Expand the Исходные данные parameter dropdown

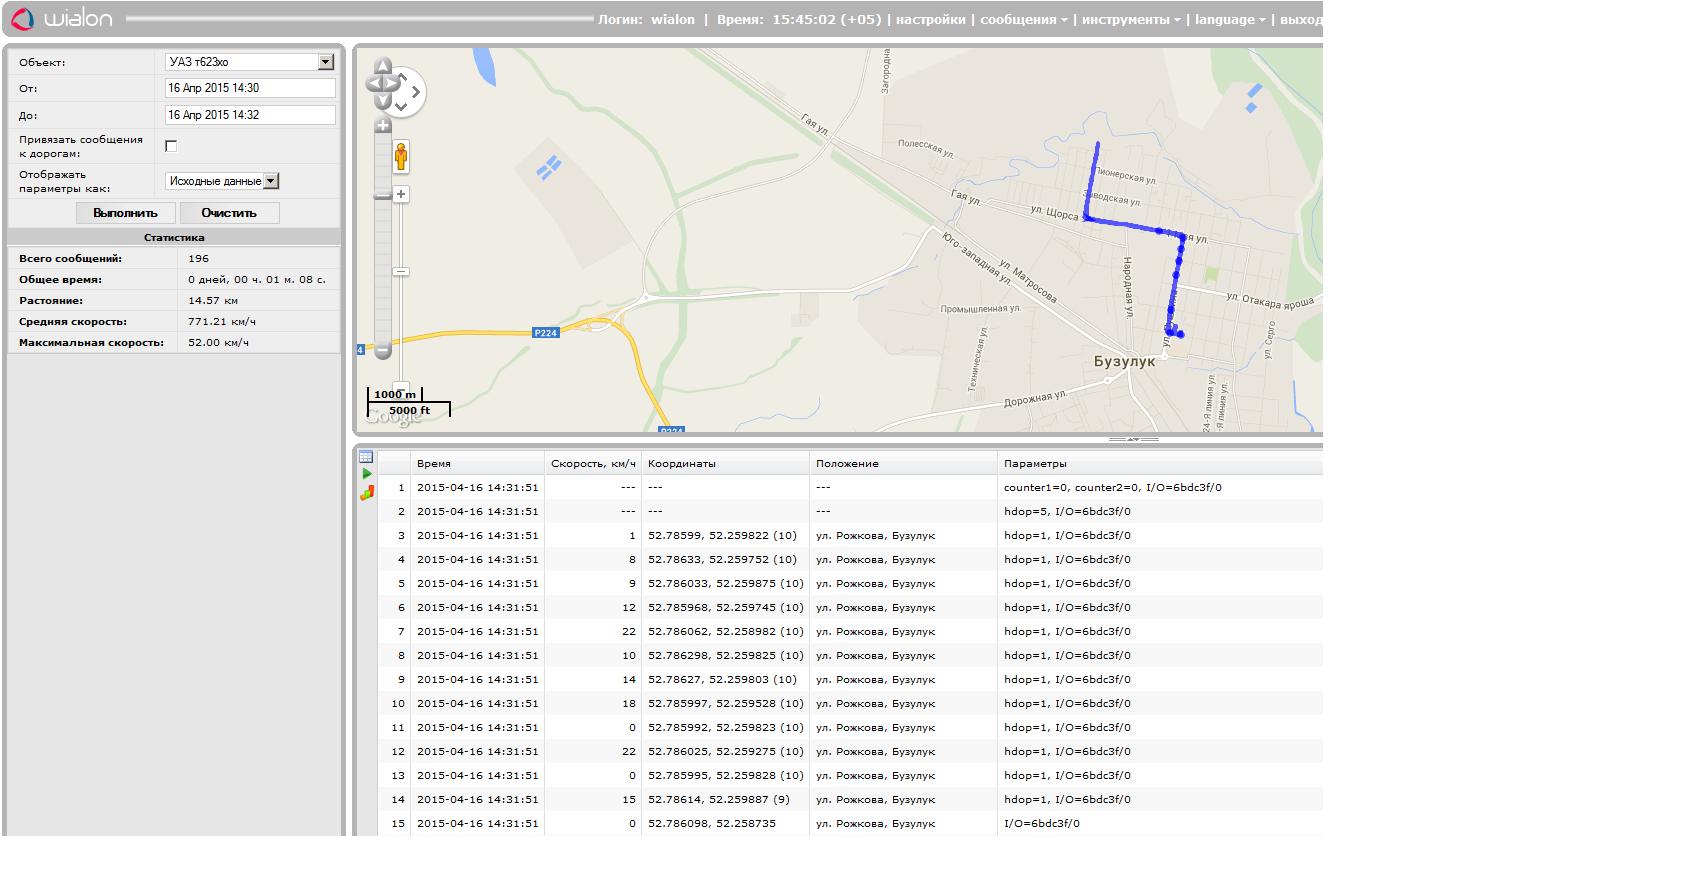(271, 181)
